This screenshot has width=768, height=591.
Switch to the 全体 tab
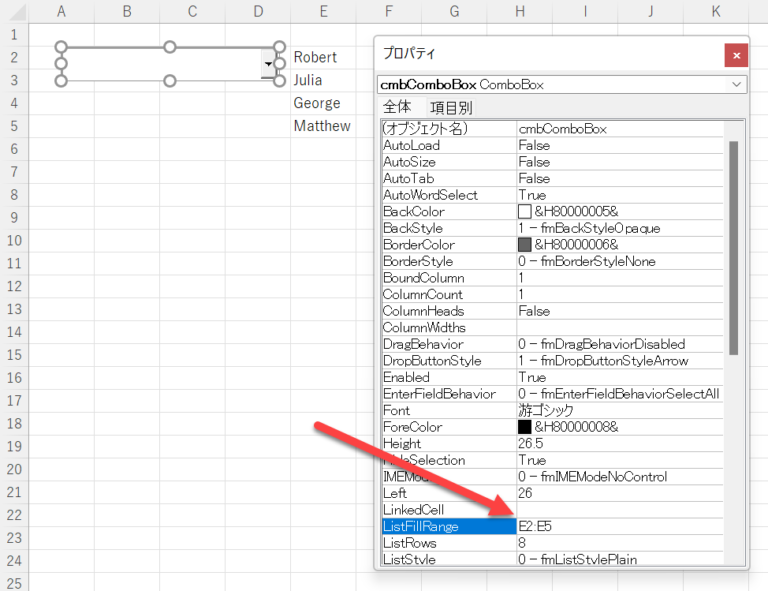(x=397, y=107)
